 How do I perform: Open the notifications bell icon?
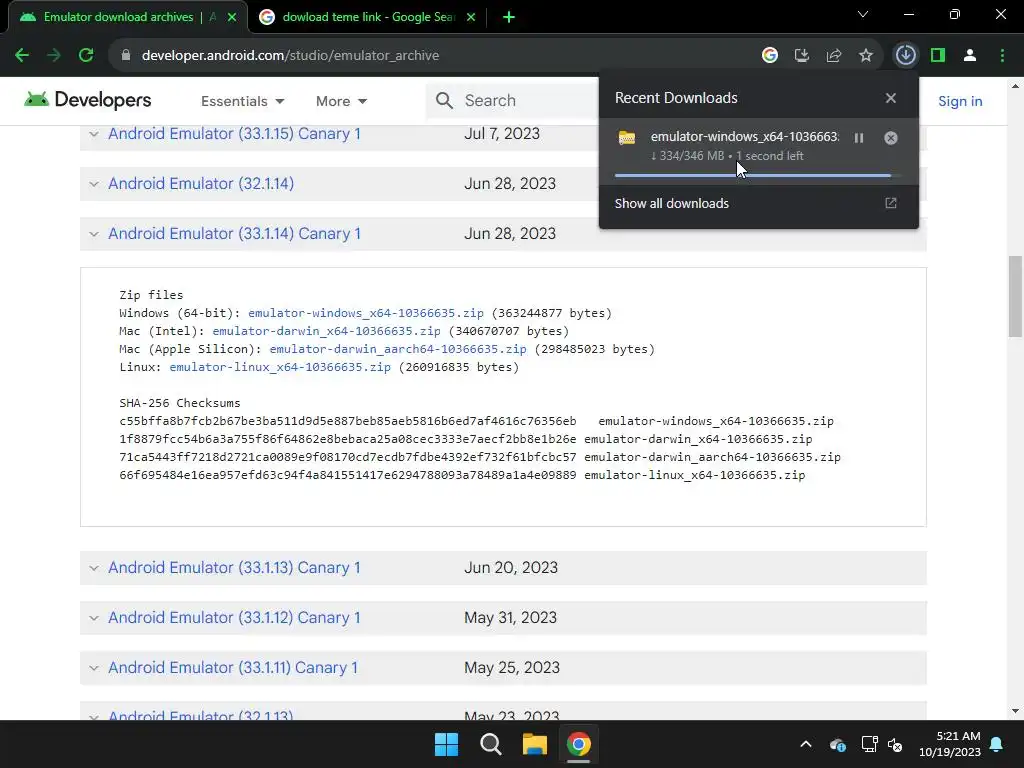(x=997, y=744)
